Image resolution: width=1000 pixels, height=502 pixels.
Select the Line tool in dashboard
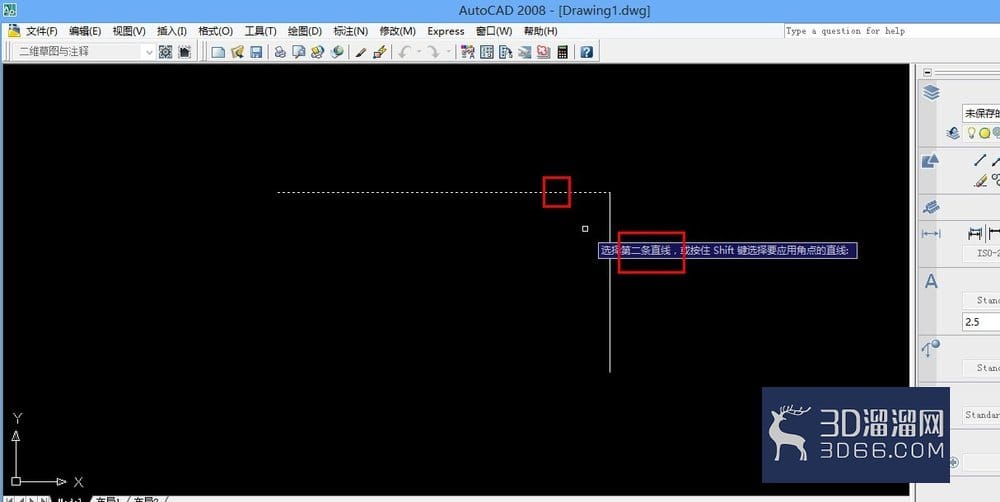click(x=980, y=161)
